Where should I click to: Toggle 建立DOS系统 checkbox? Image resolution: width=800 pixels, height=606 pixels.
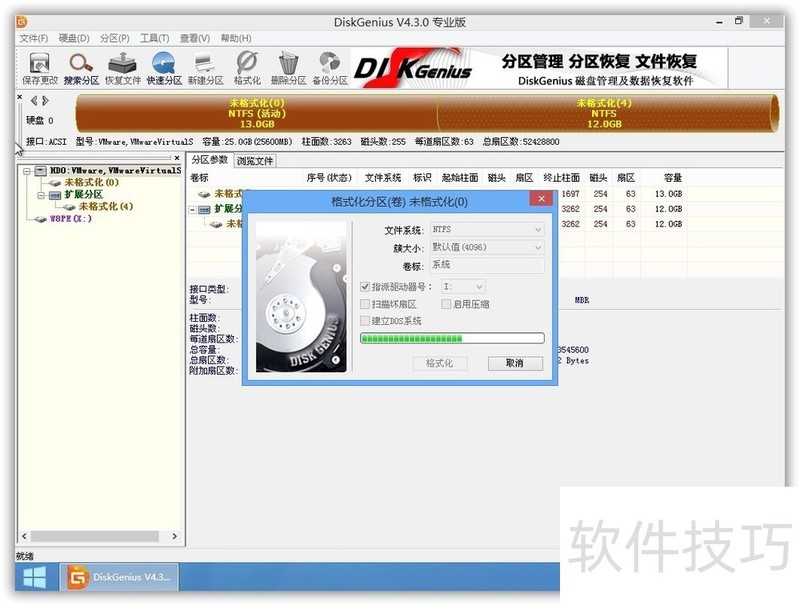[365, 321]
